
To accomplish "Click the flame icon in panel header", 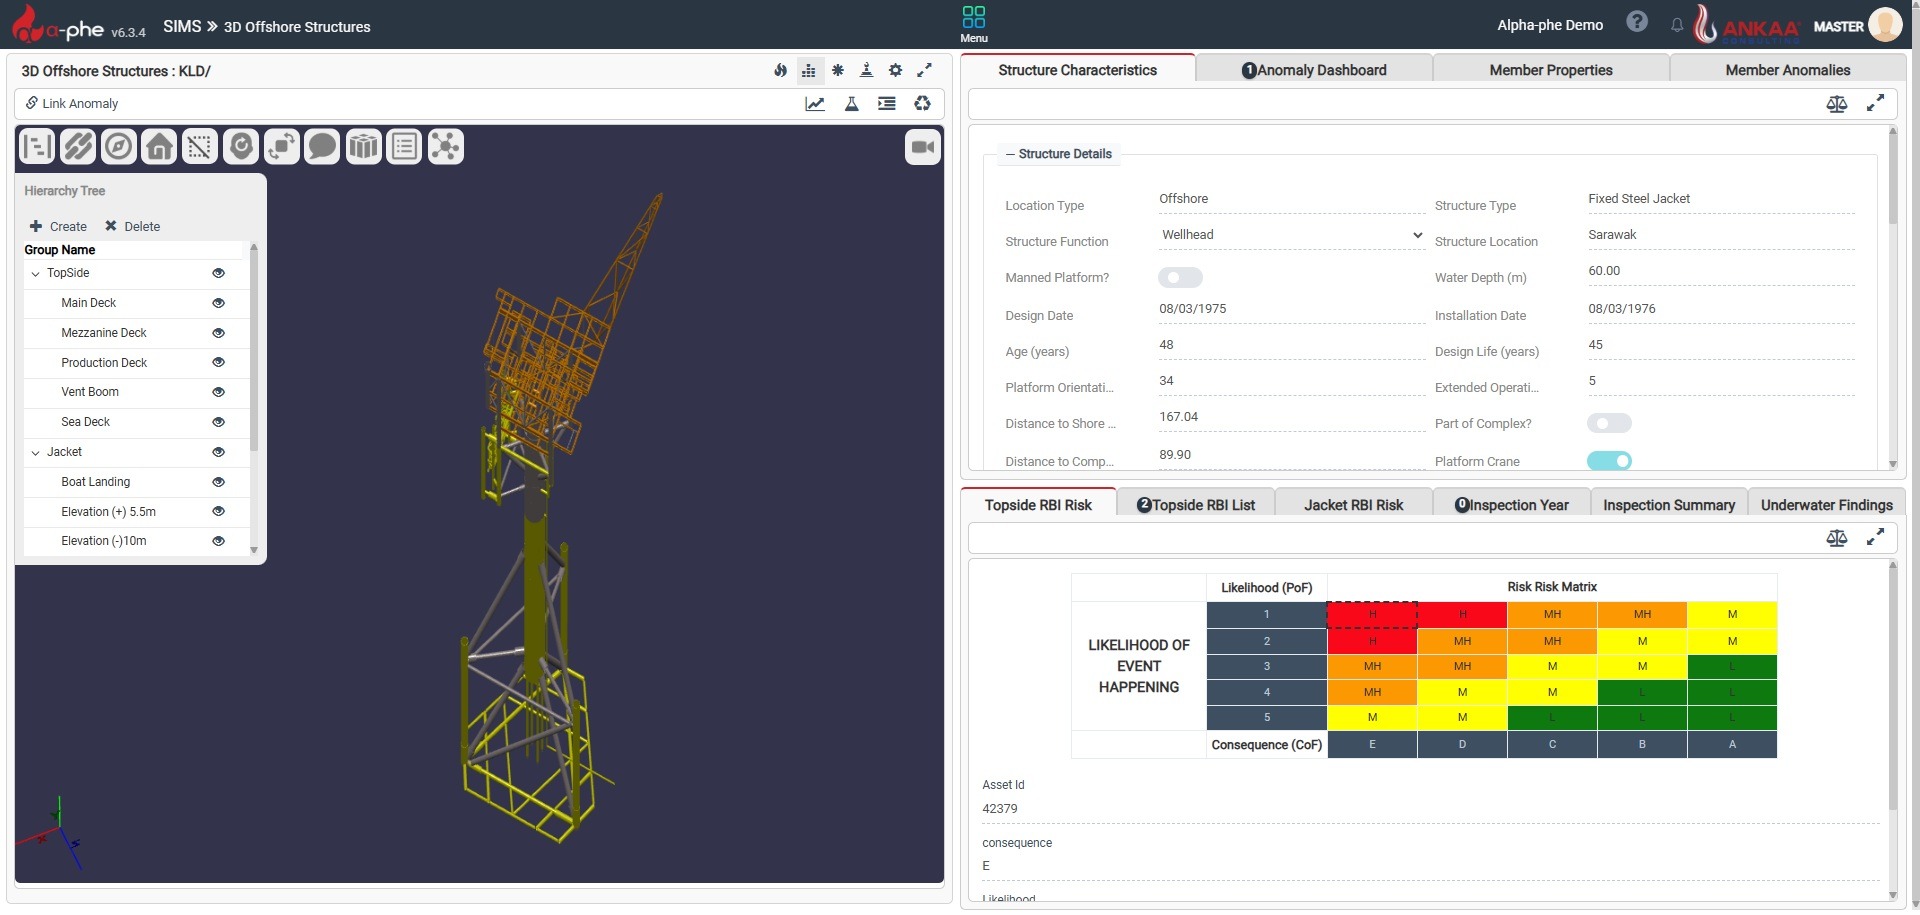I will [x=780, y=70].
